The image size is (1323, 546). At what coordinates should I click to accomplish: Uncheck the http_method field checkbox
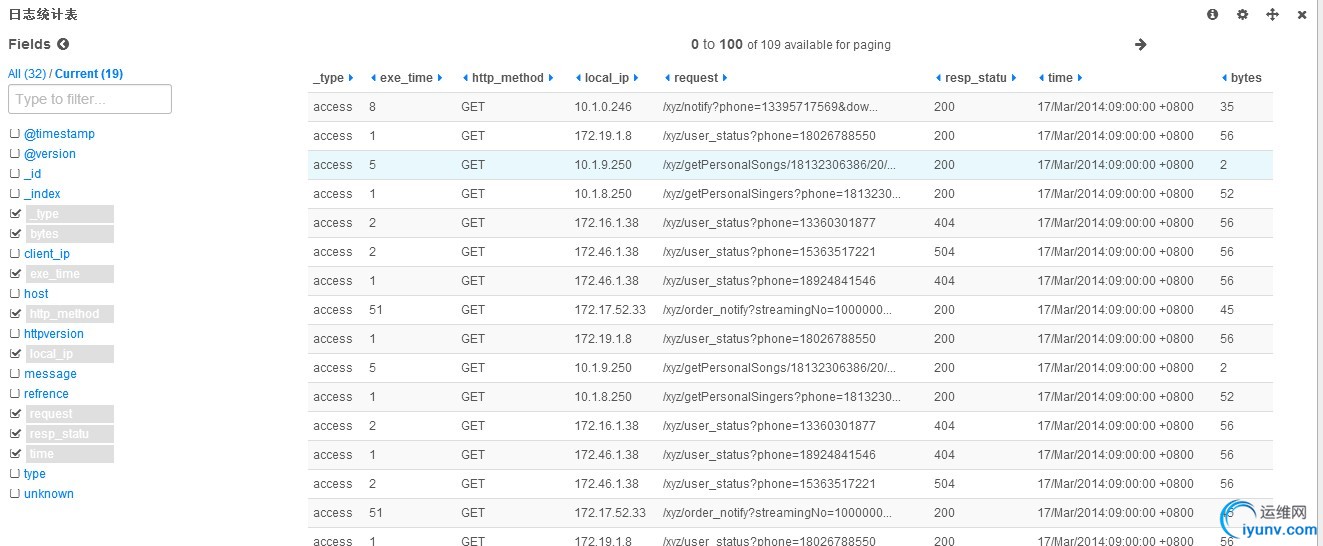coord(15,314)
